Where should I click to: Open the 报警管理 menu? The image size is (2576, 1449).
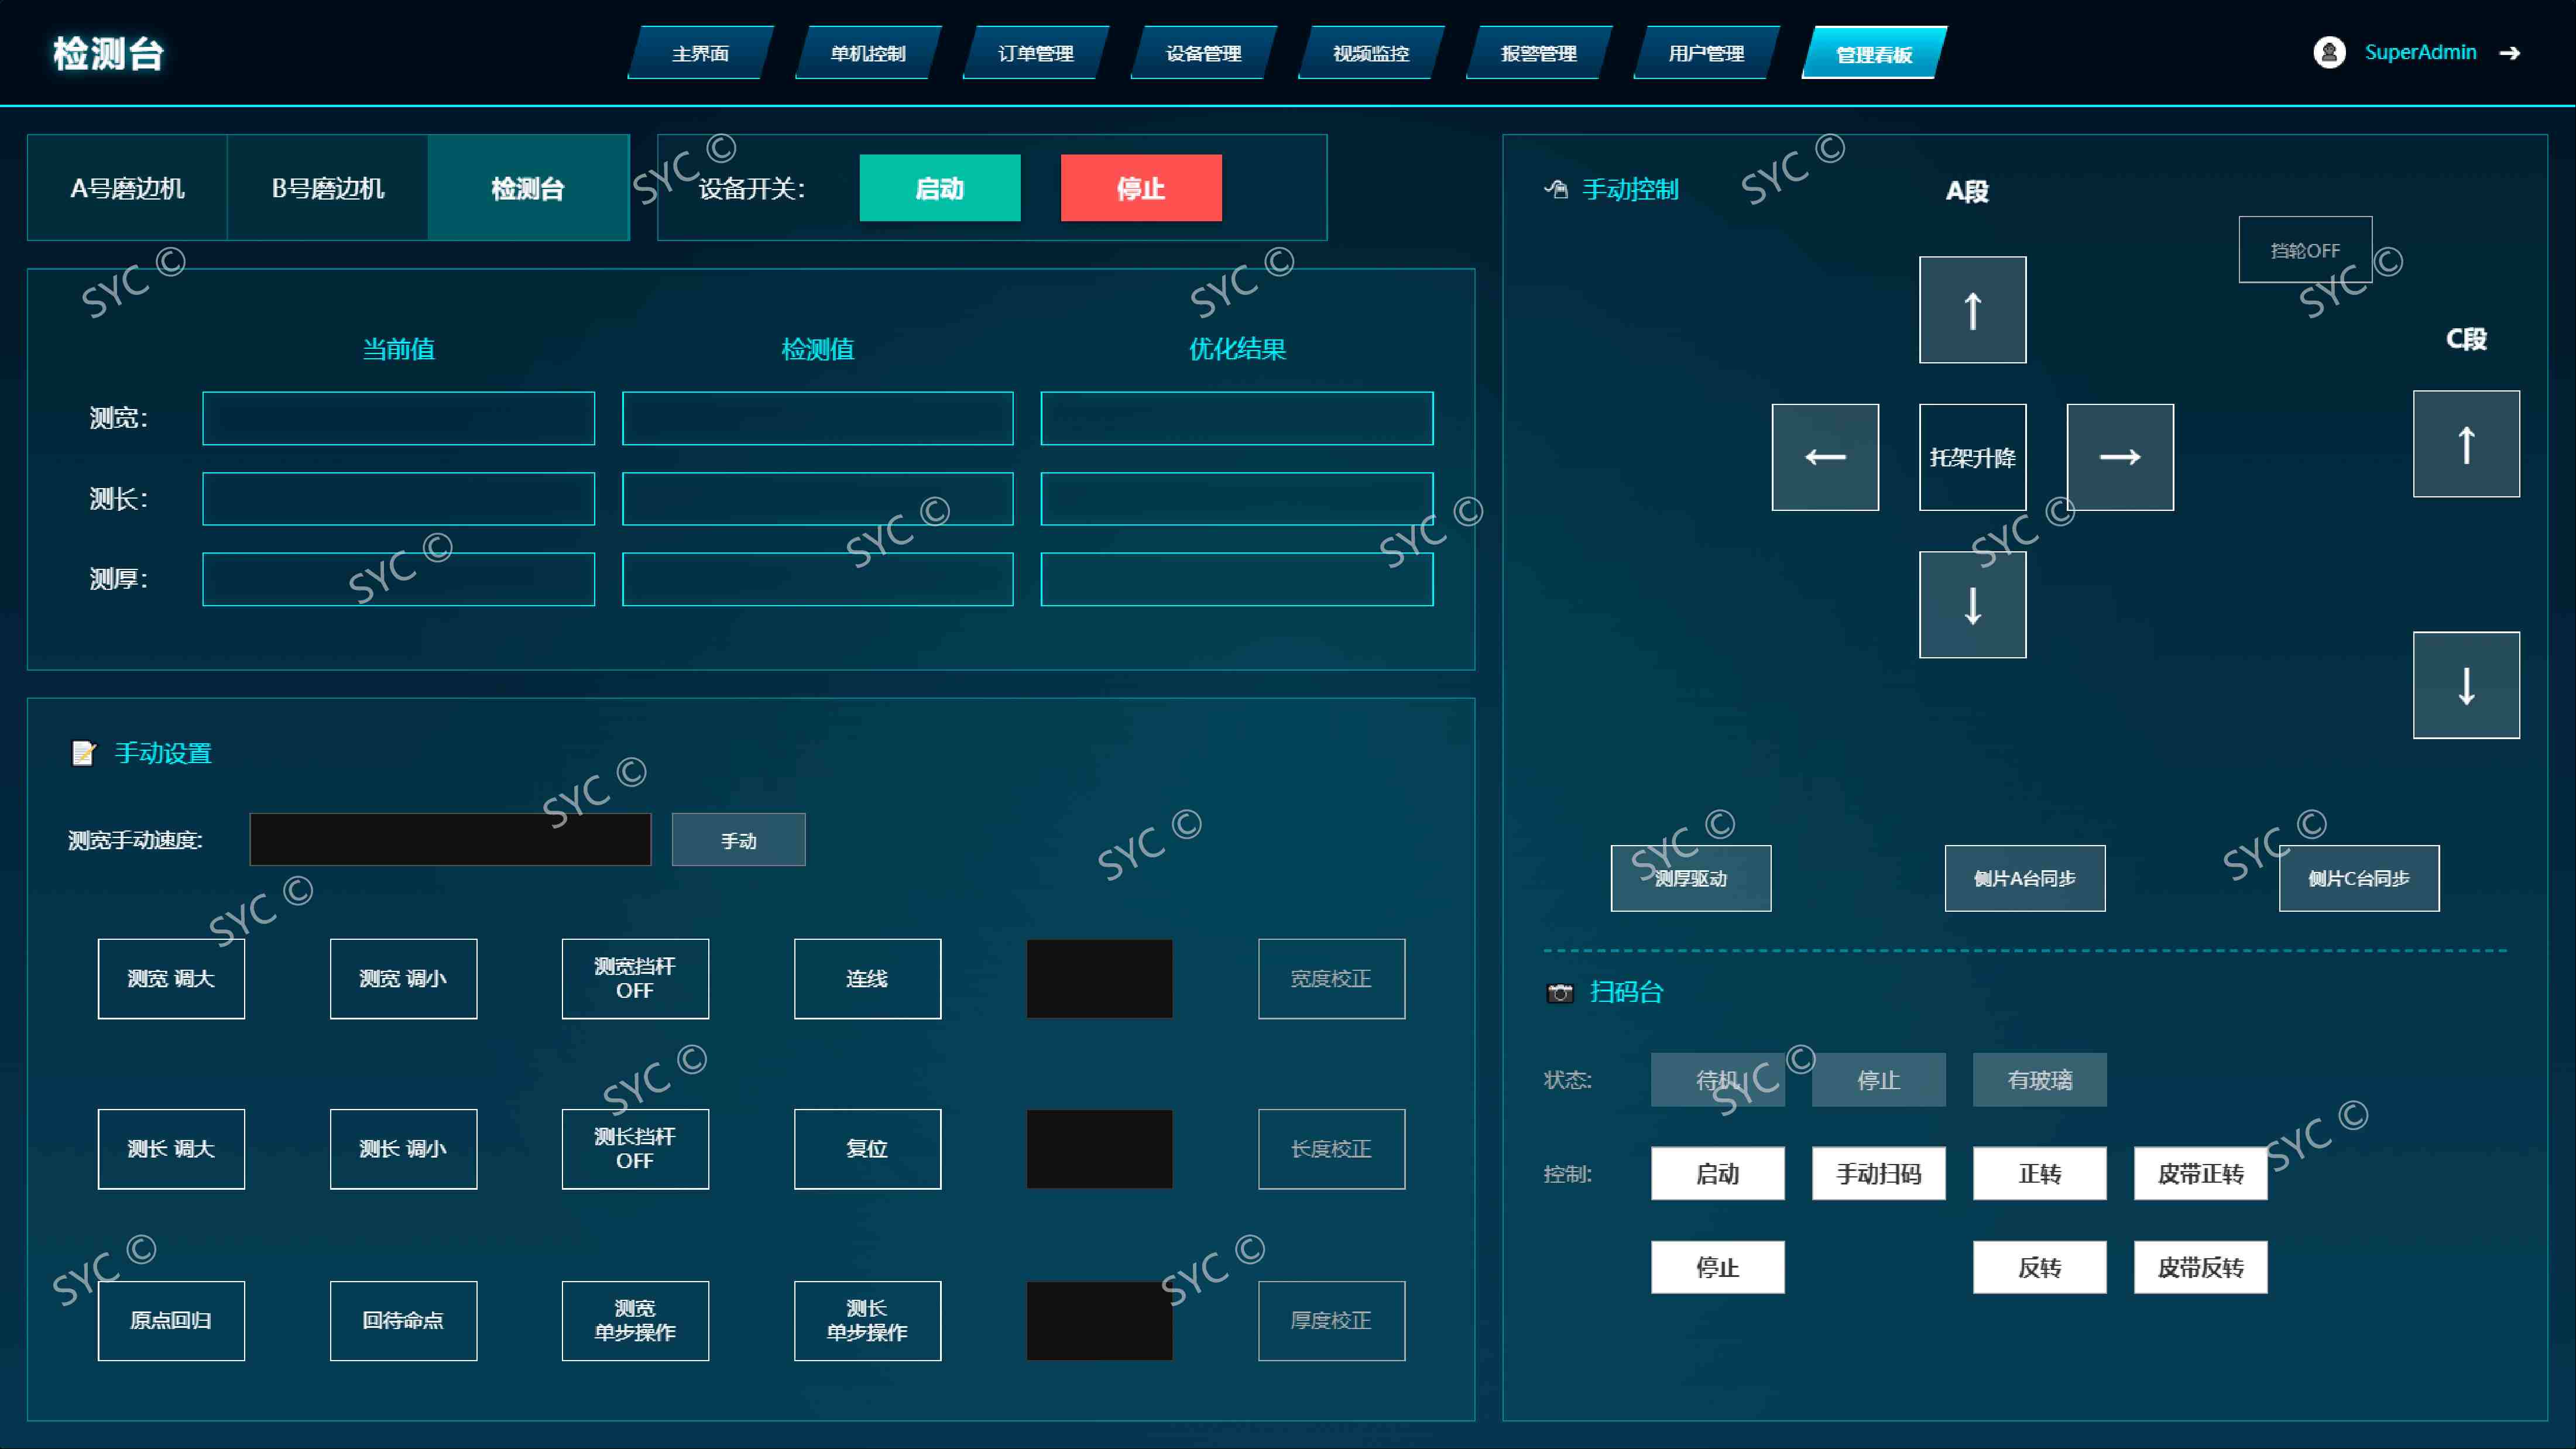pos(1539,53)
